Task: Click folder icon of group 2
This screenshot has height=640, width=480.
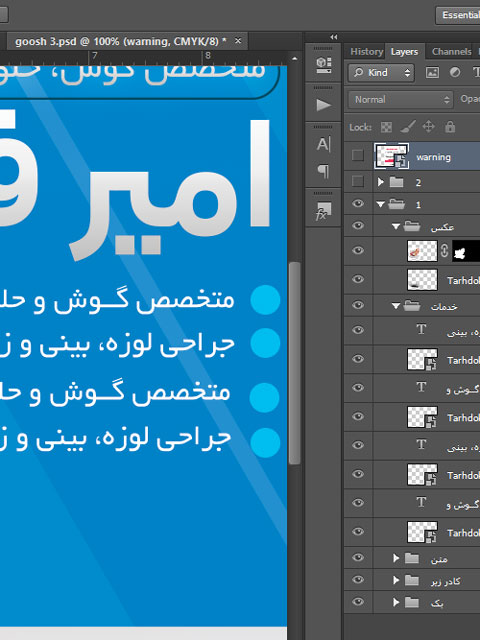Action: tap(396, 182)
